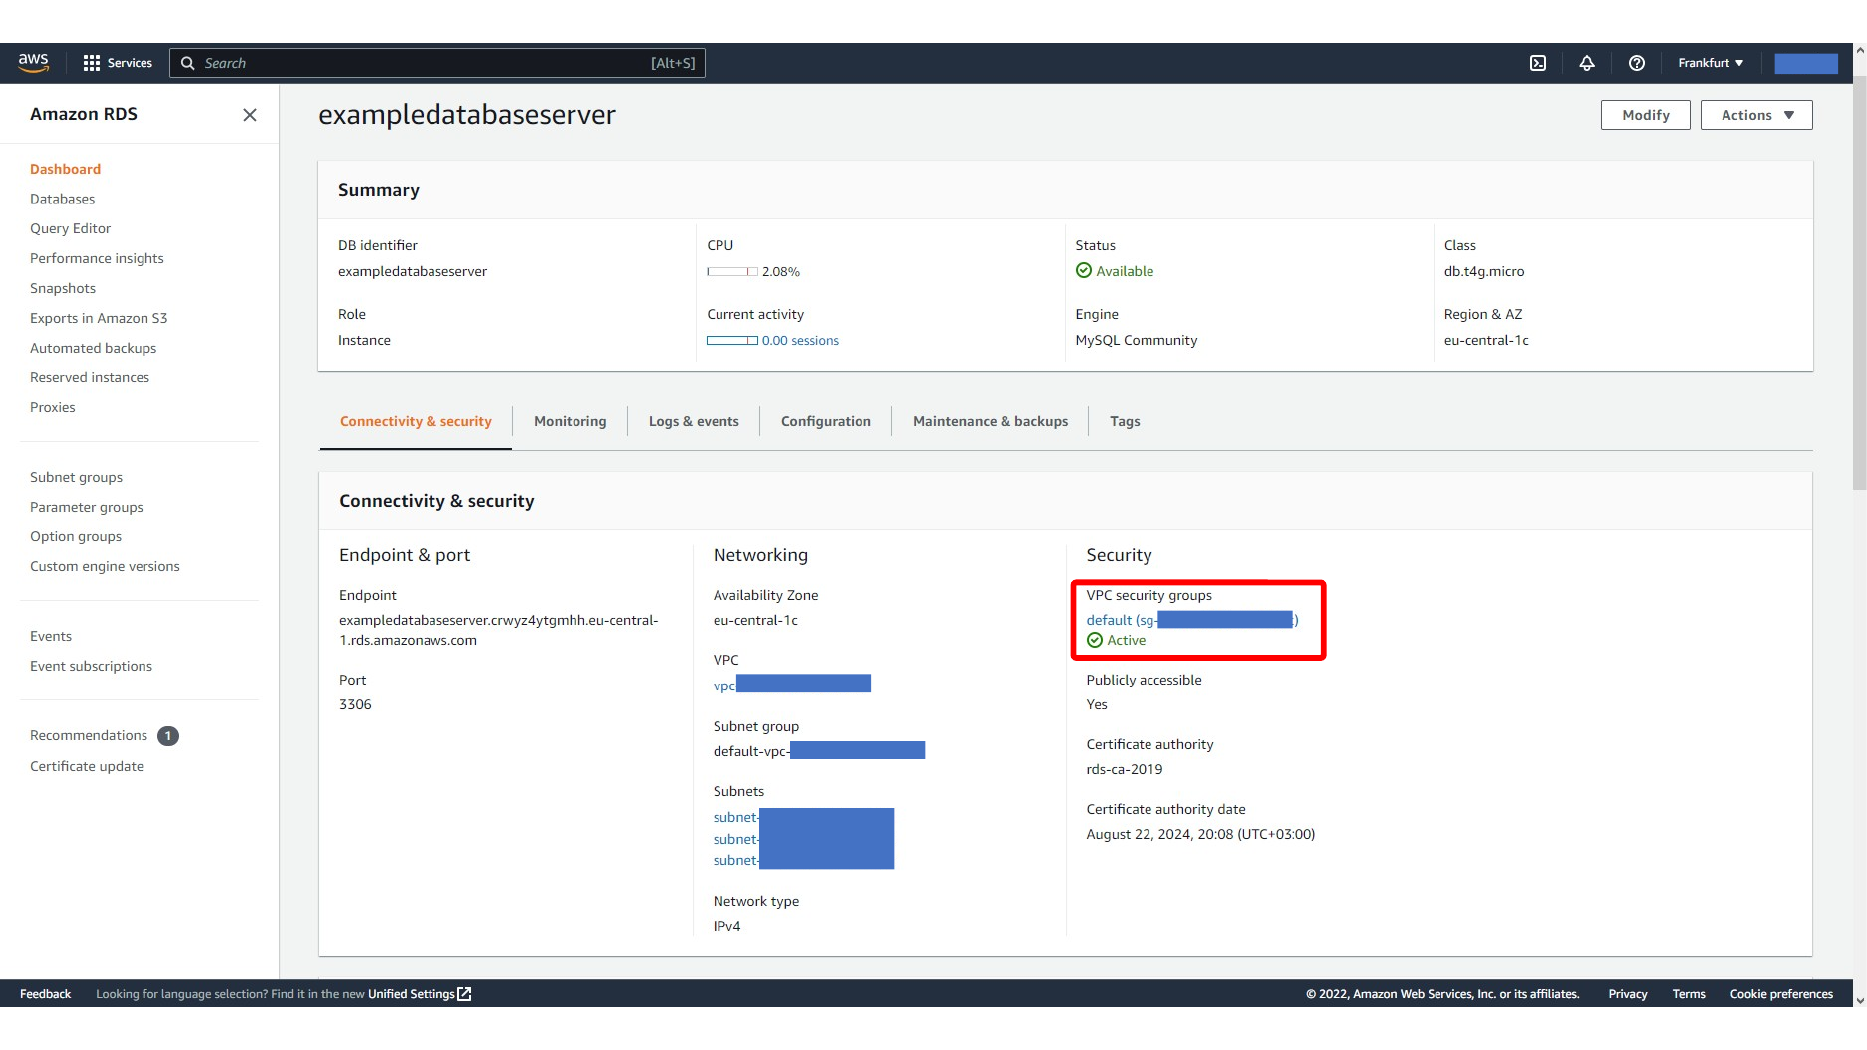This screenshot has height=1050, width=1867.
Task: Open the Services grid menu icon
Action: click(92, 63)
